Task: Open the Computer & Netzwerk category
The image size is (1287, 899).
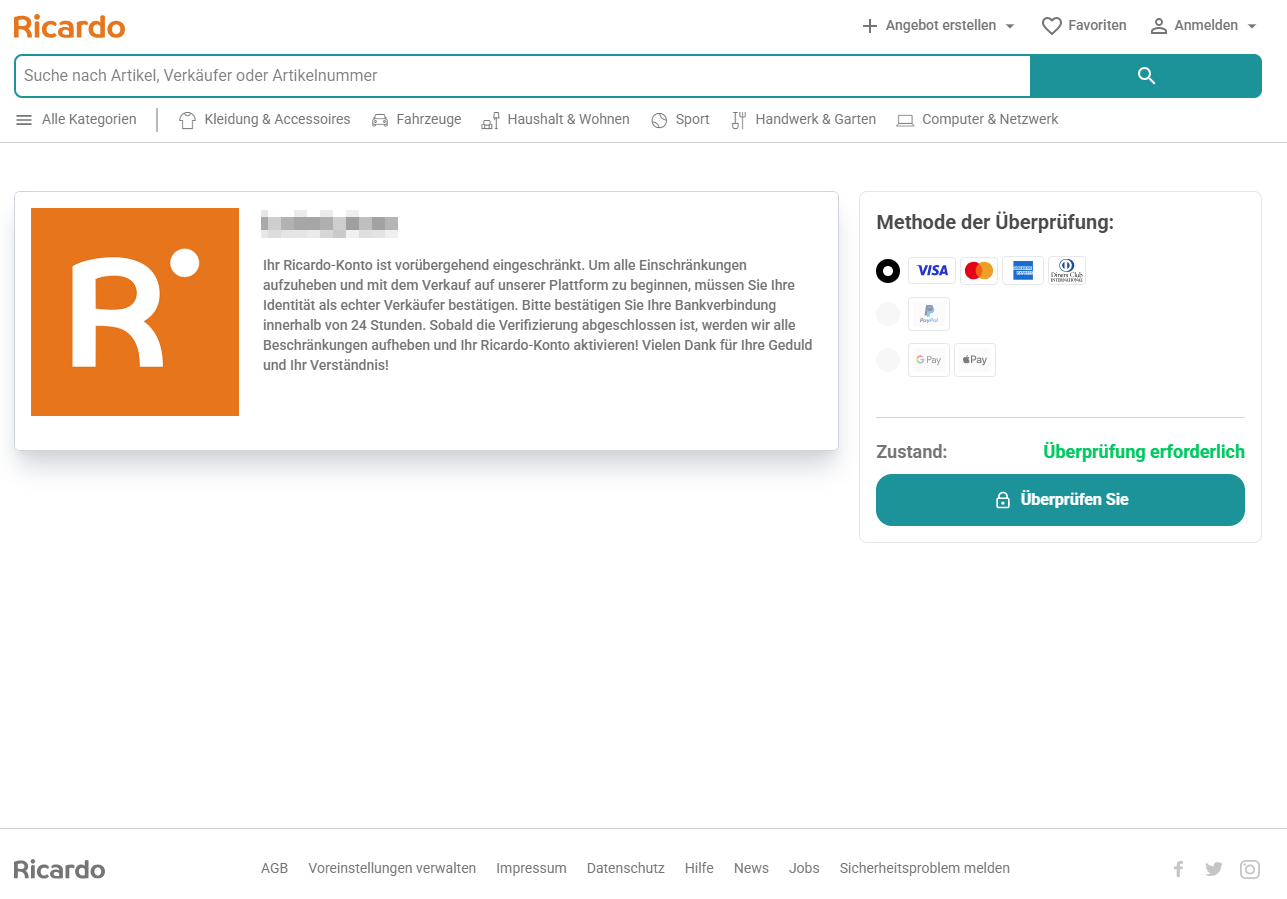Action: coord(977,120)
